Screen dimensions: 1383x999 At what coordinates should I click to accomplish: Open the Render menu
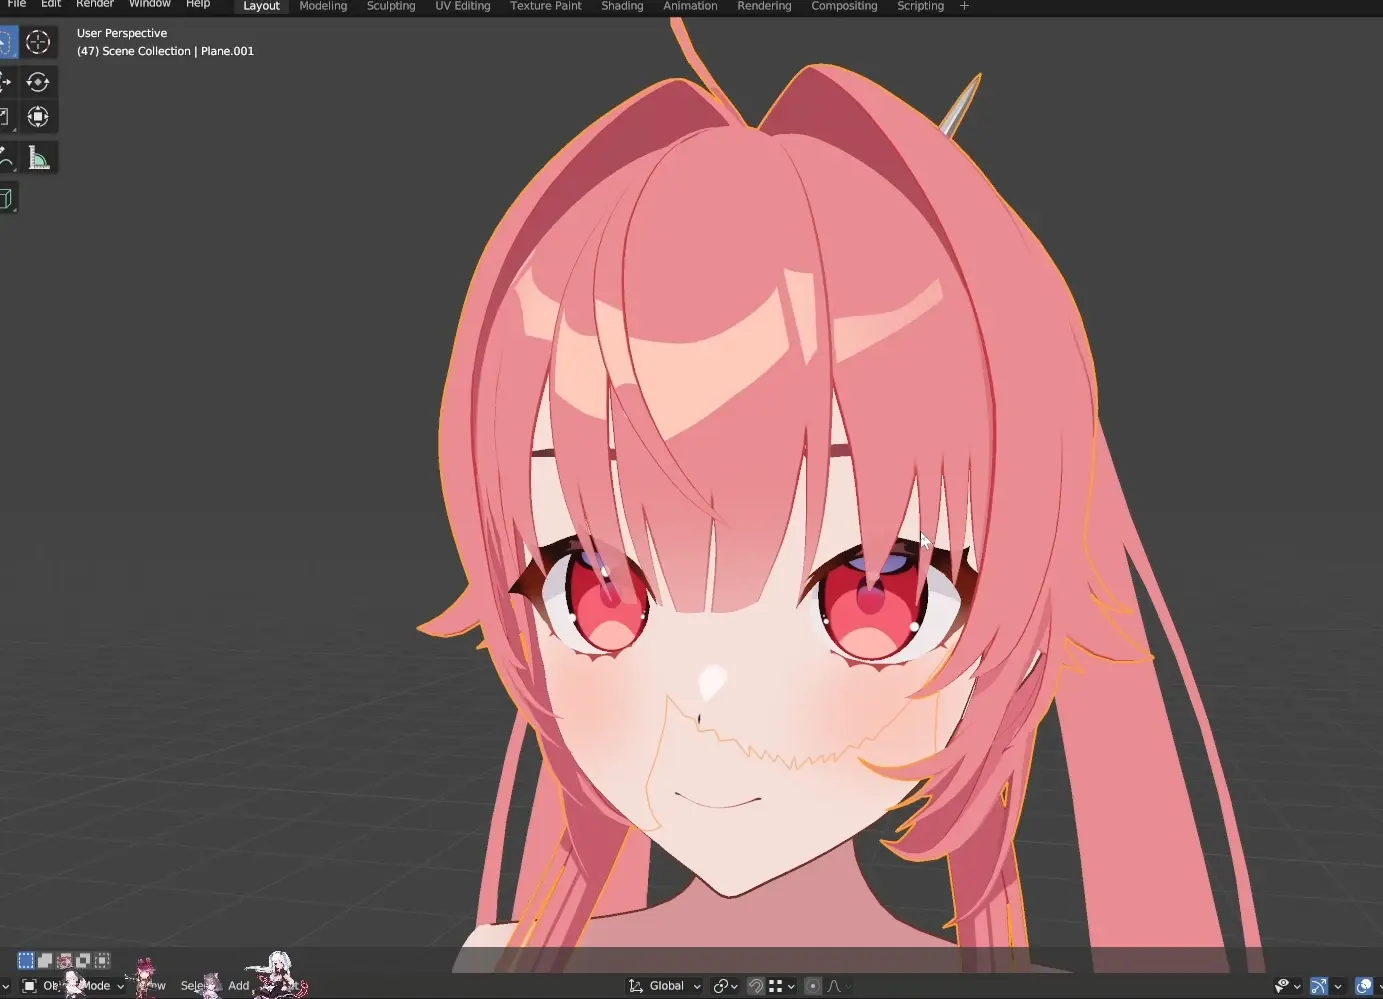pos(95,5)
